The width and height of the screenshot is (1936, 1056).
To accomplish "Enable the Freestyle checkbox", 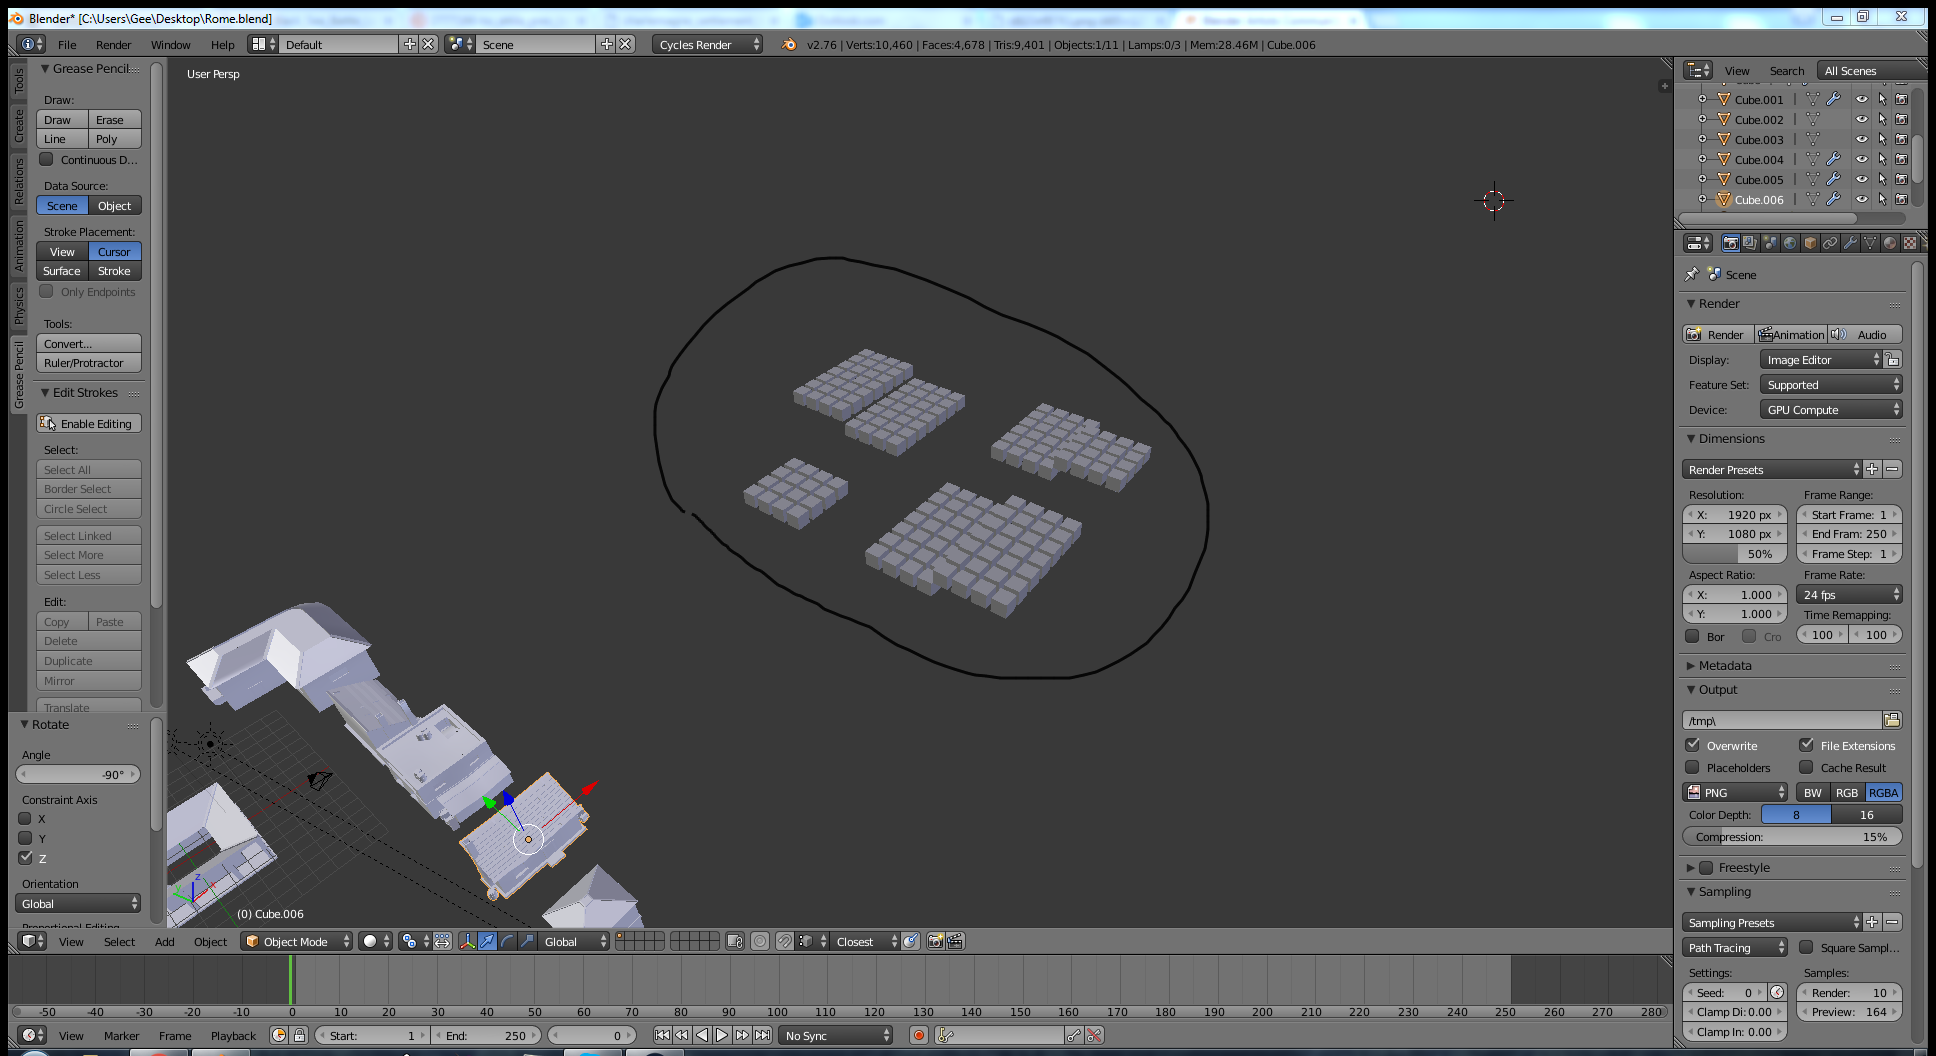I will point(1707,867).
